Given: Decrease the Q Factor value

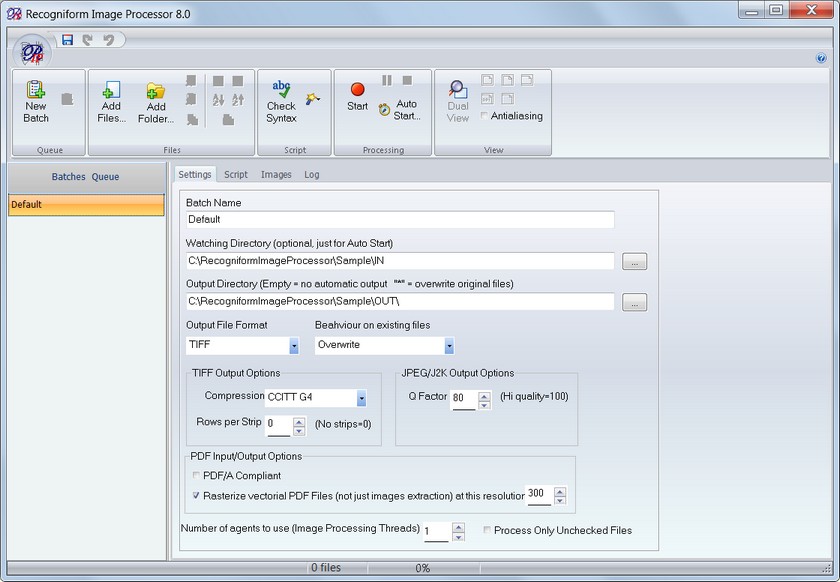Looking at the screenshot, I should coord(484,405).
